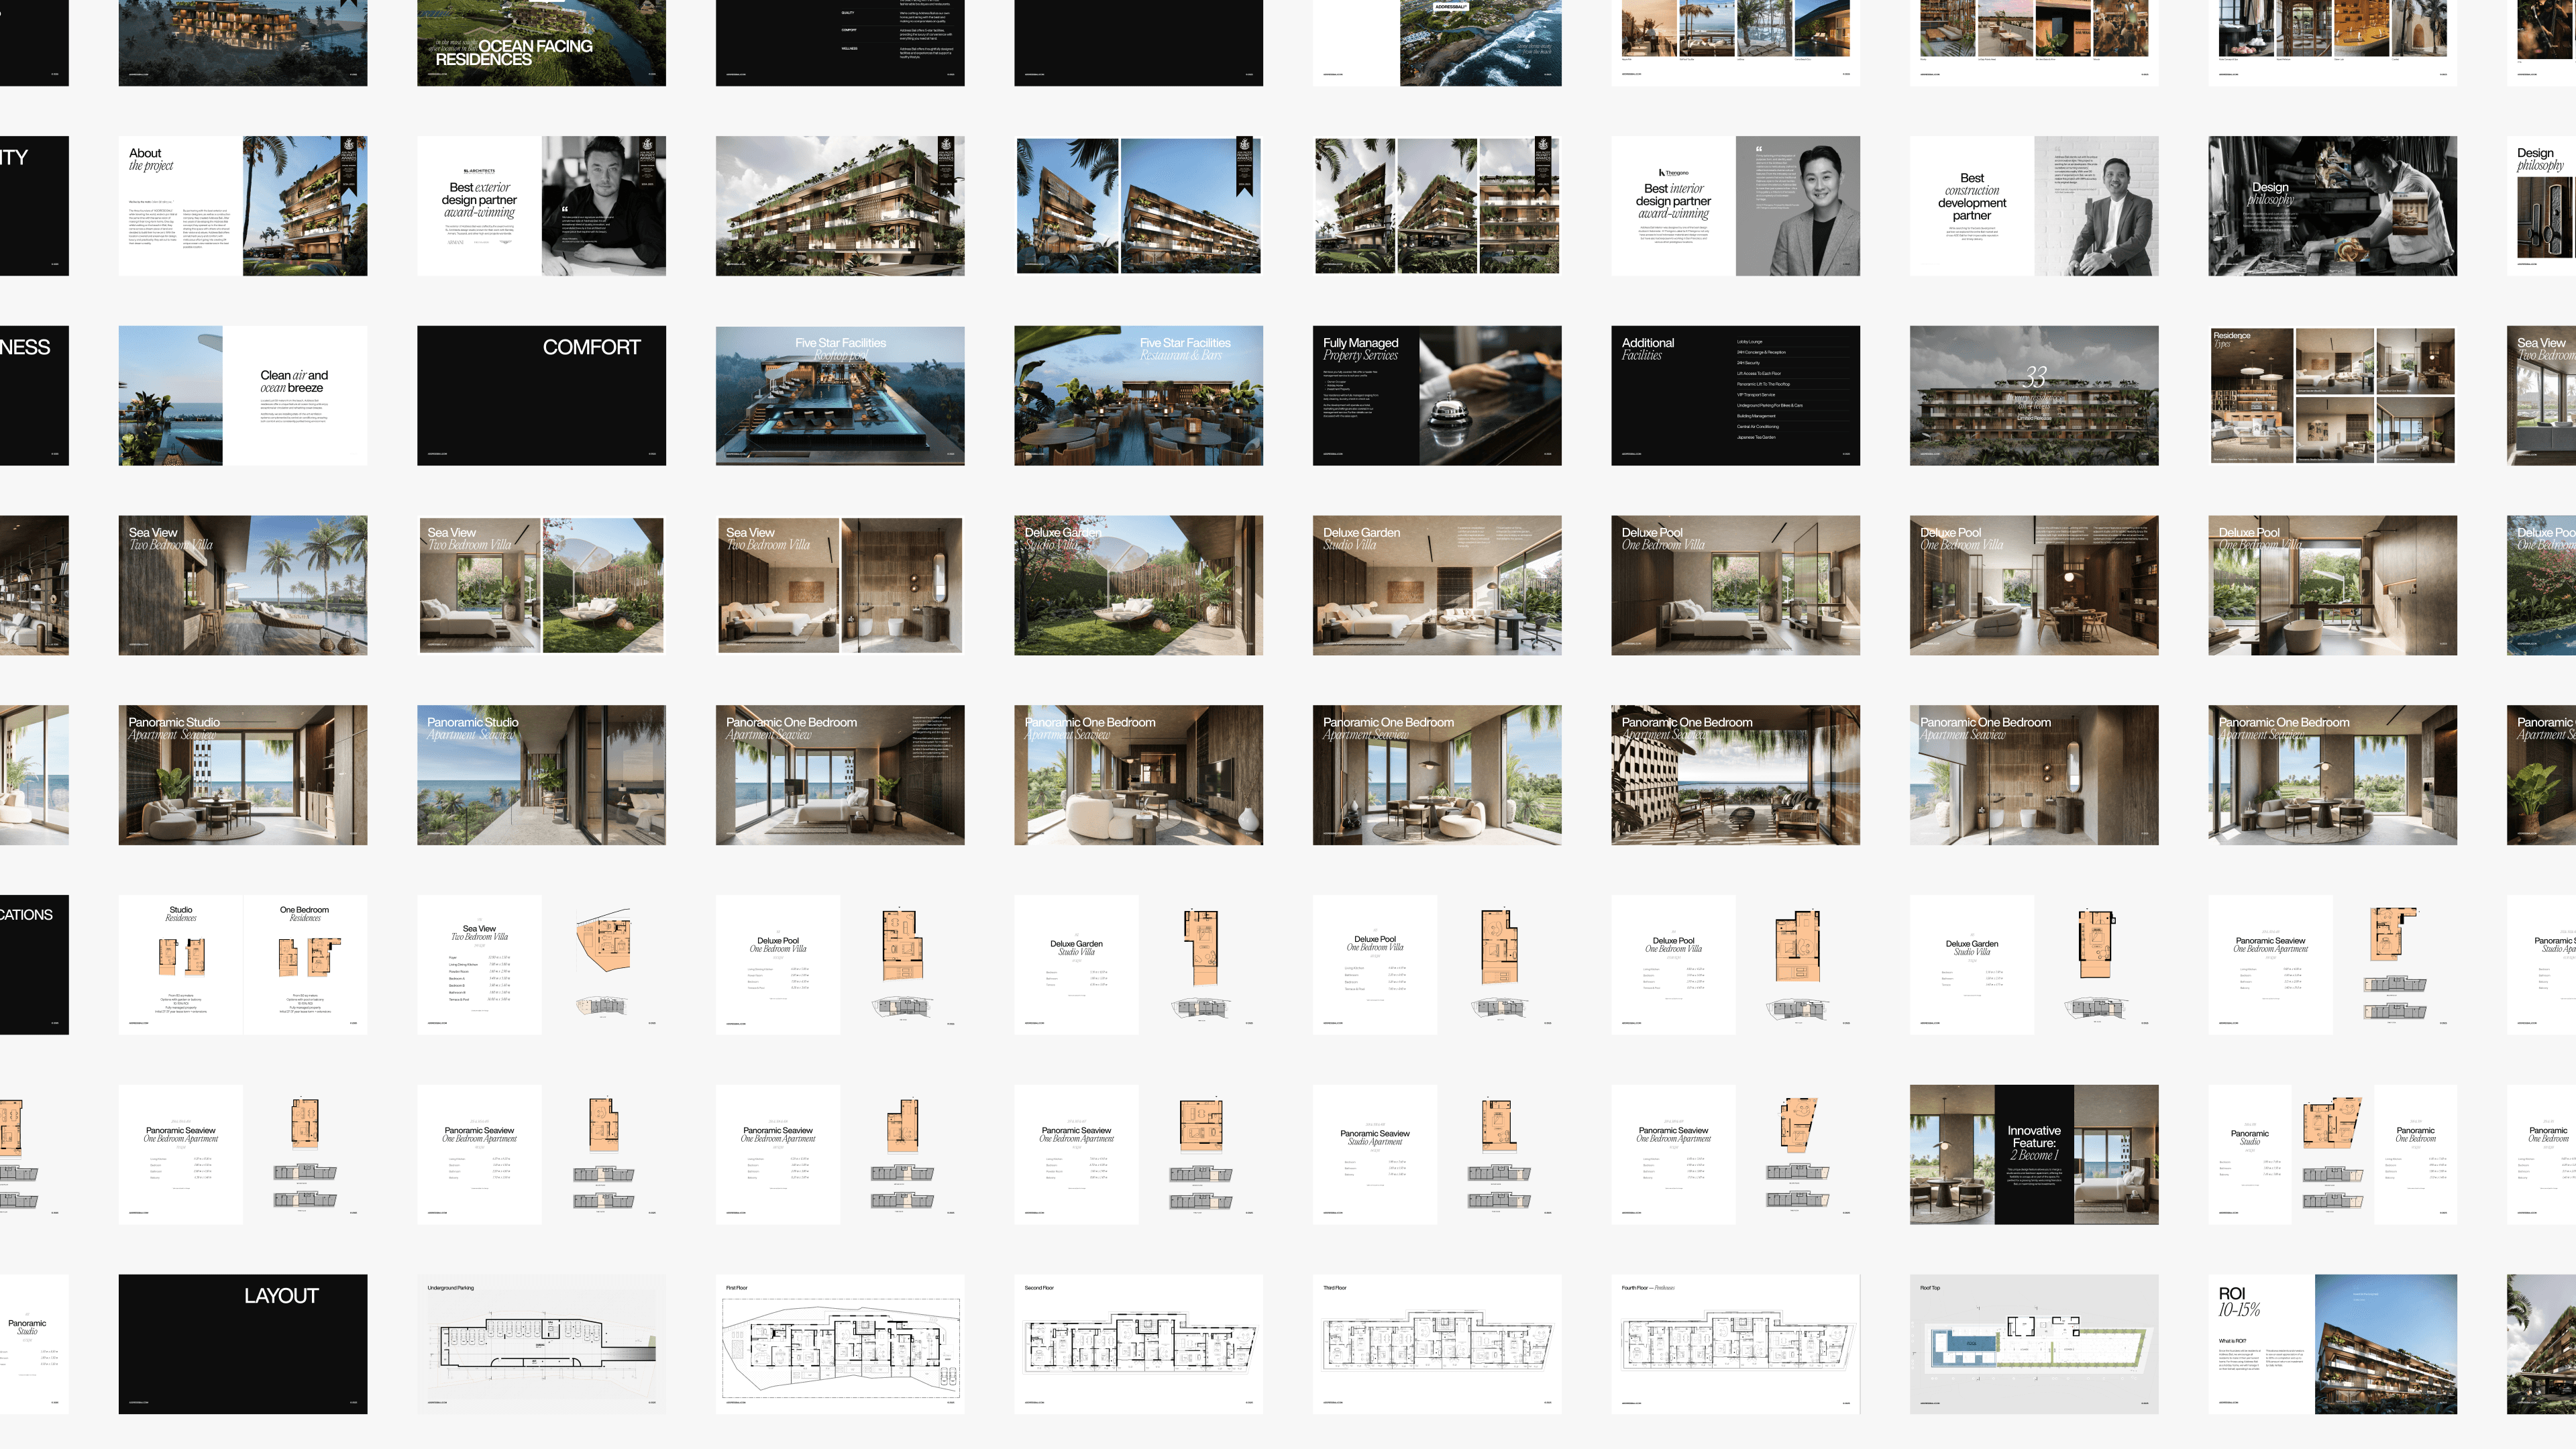Select the 'Clean air and ocean breeze' slide
Image resolution: width=2576 pixels, height=1449 pixels.
pyautogui.click(x=242, y=395)
